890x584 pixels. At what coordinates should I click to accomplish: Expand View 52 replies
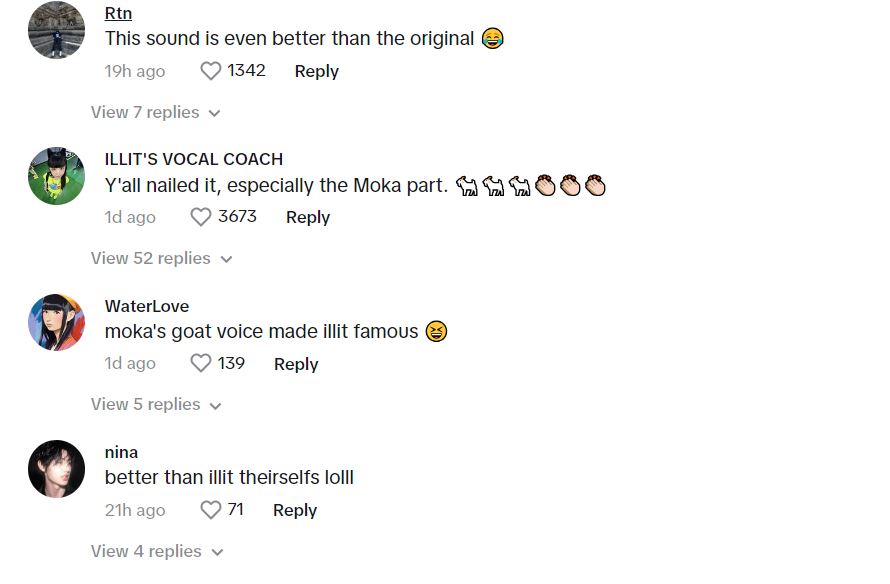tap(161, 258)
